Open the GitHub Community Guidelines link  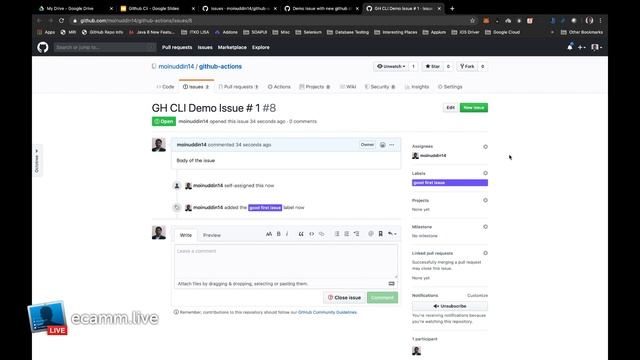tap(327, 312)
